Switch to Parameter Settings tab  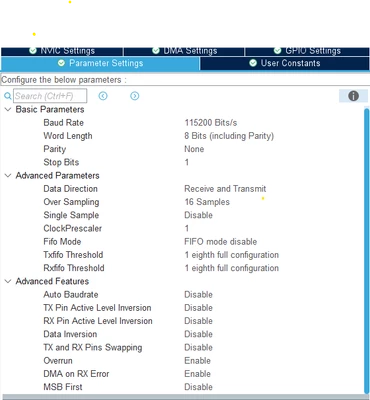(x=100, y=63)
